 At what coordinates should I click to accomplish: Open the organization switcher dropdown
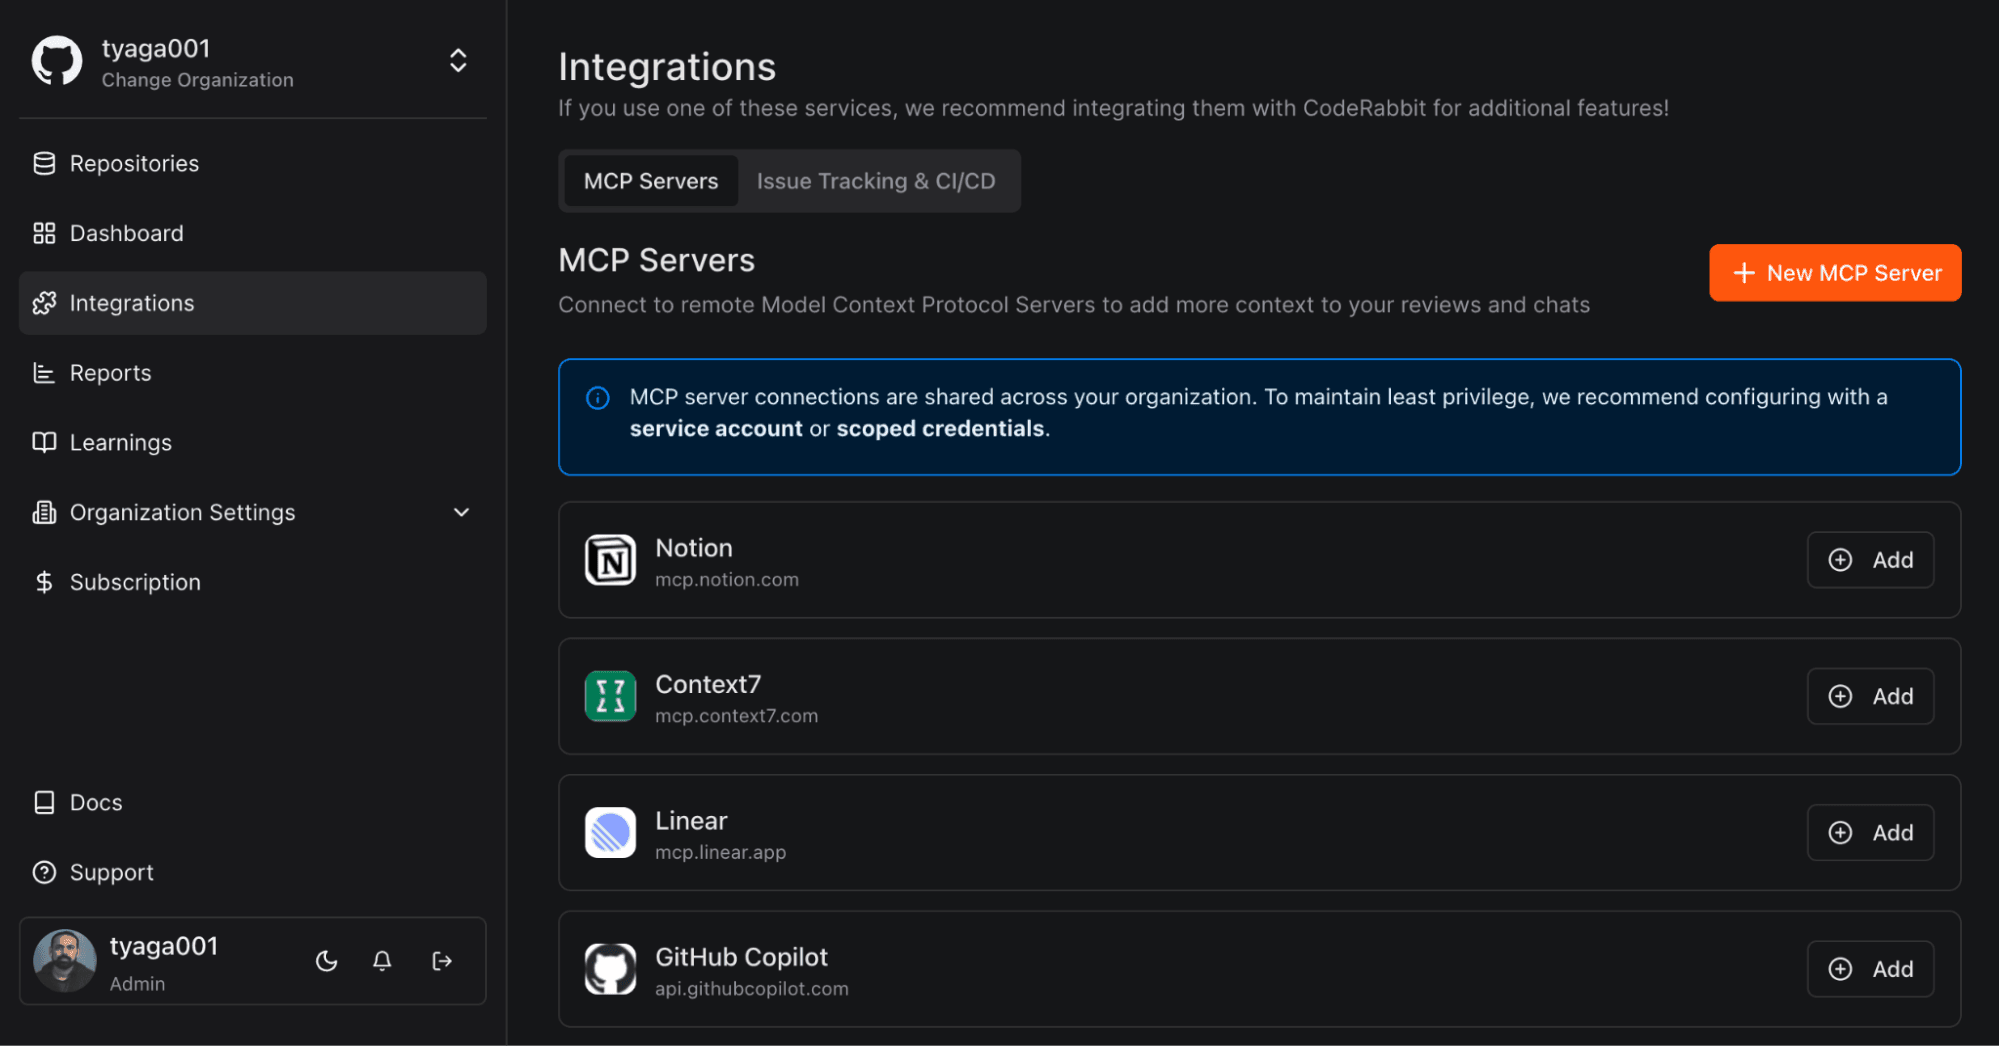(x=458, y=61)
